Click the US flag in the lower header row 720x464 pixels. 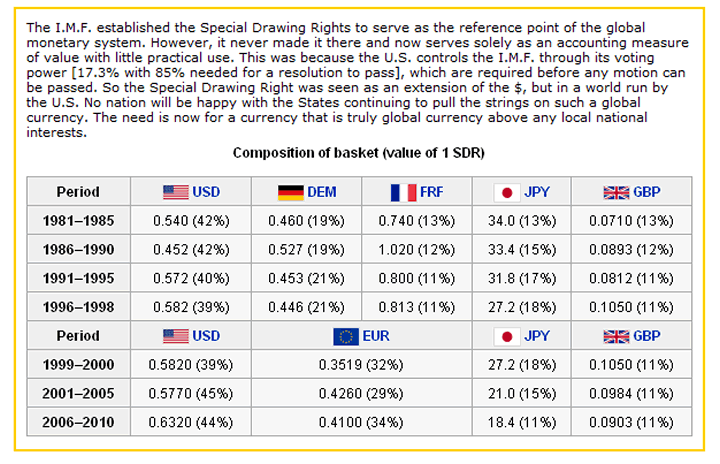point(175,336)
